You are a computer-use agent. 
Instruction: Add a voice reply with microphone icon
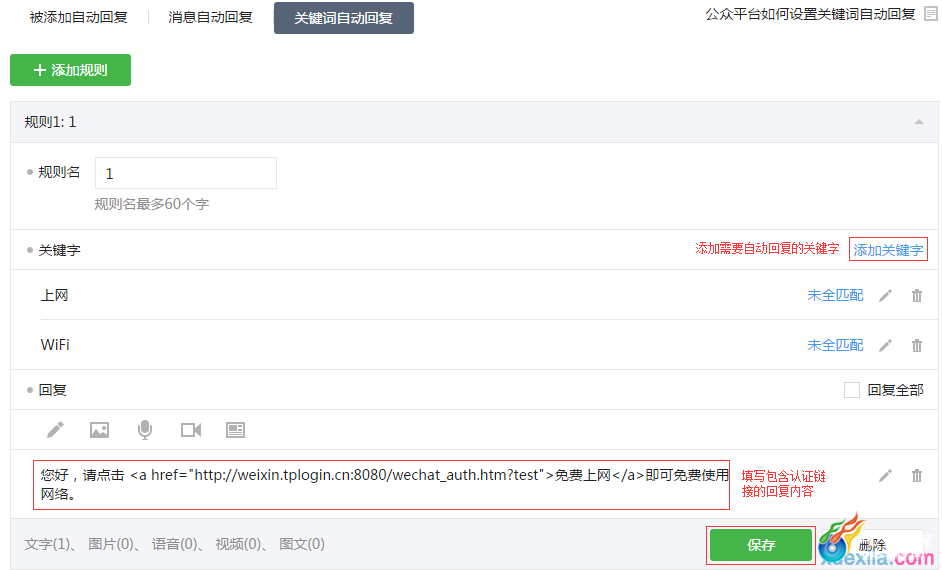[x=145, y=429]
